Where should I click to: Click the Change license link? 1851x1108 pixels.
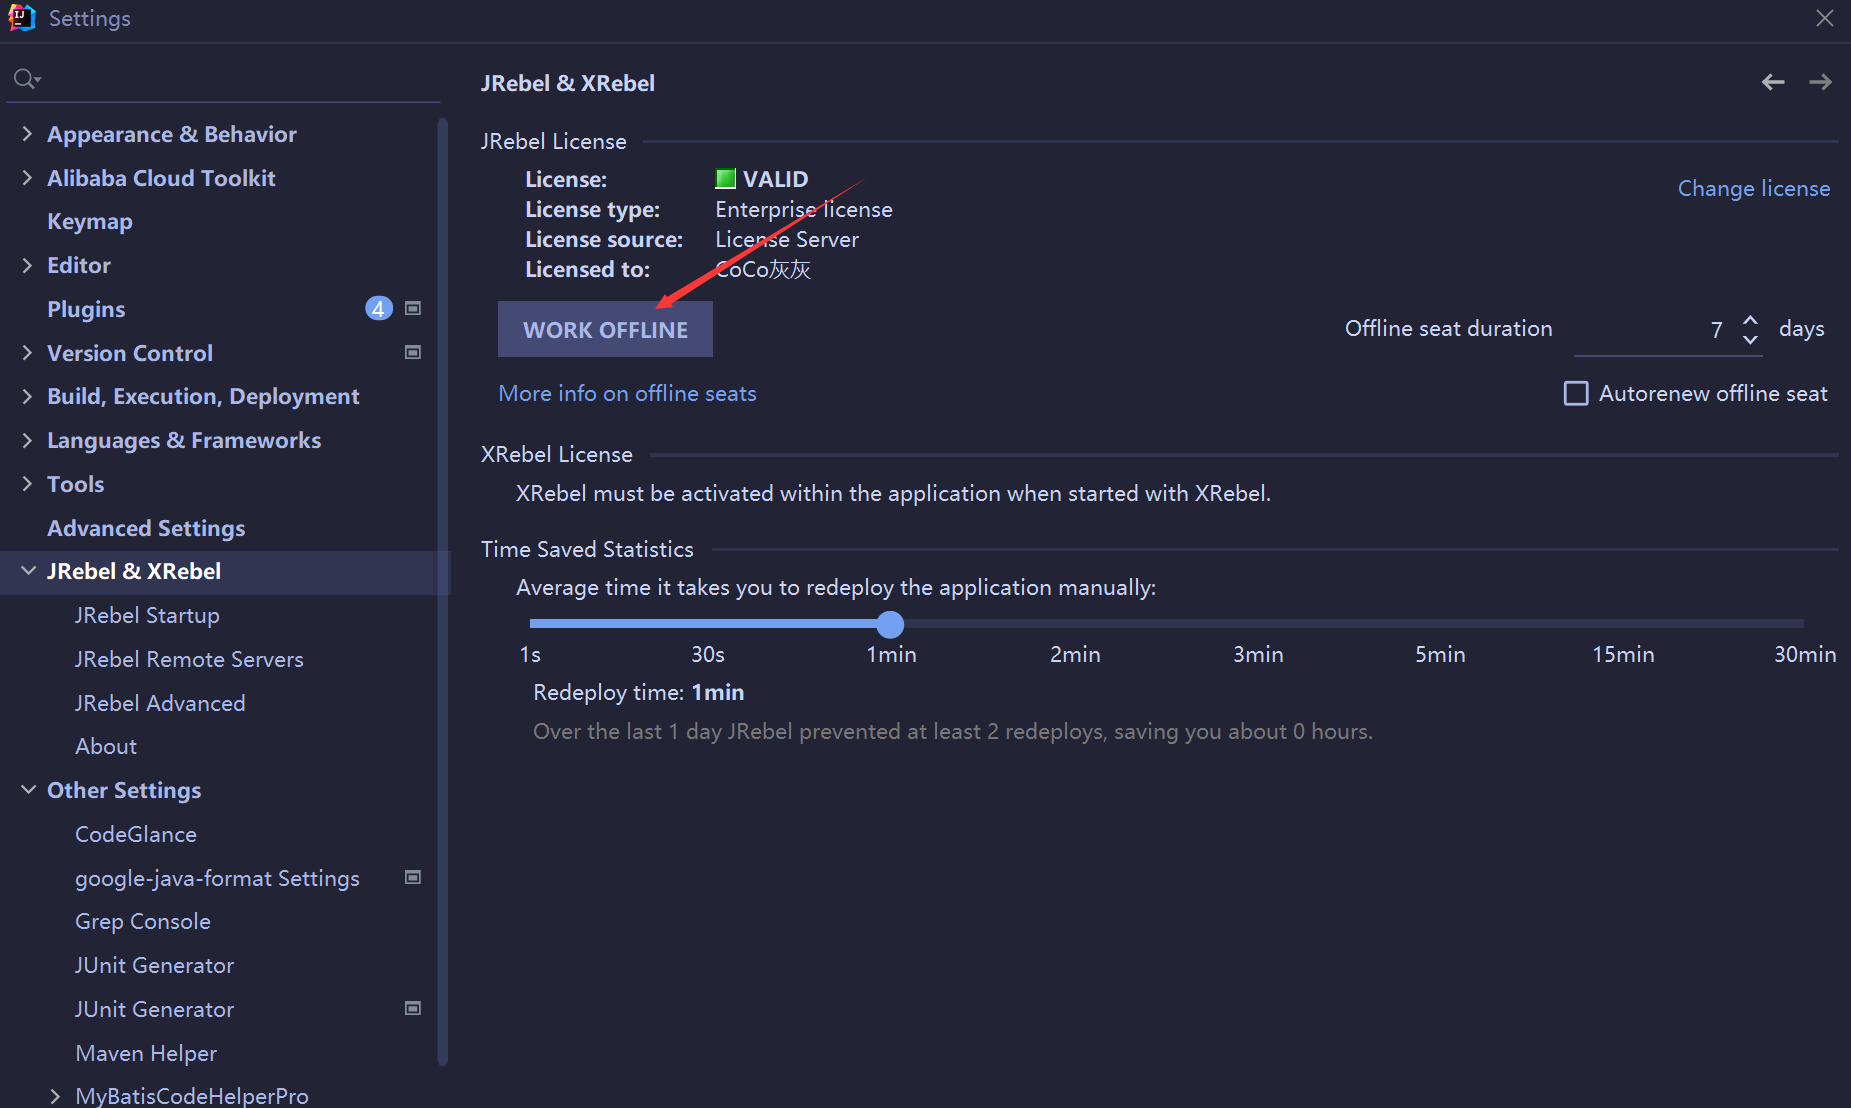pos(1754,188)
